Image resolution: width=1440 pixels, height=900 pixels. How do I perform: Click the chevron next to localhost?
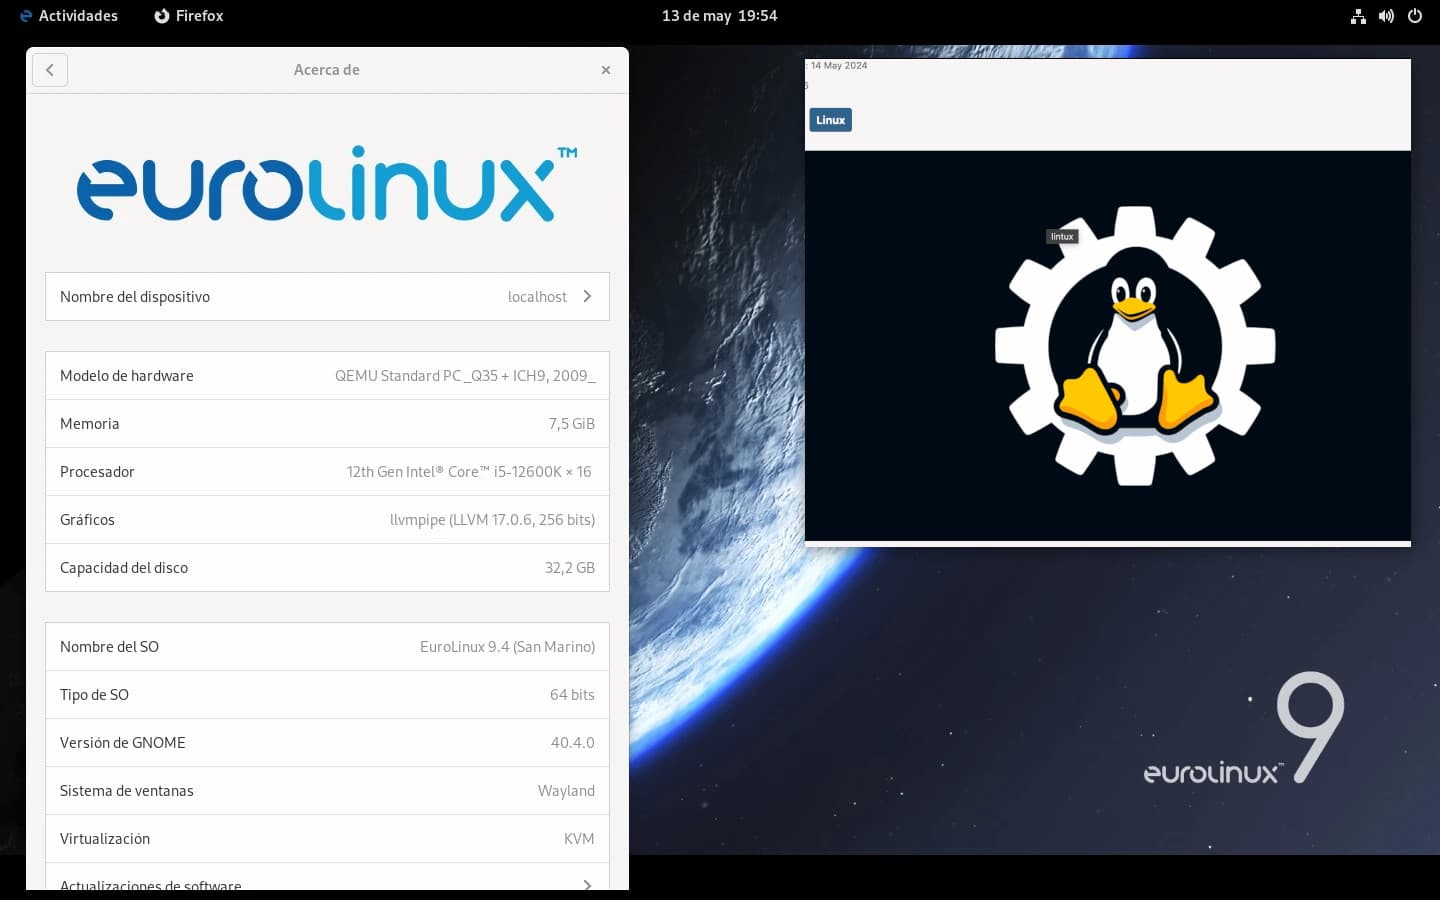point(587,297)
